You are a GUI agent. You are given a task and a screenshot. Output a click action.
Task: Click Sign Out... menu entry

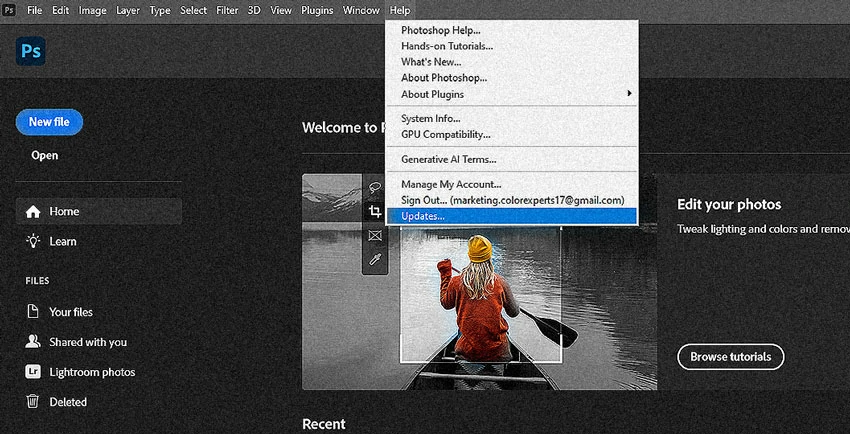pyautogui.click(x=511, y=200)
